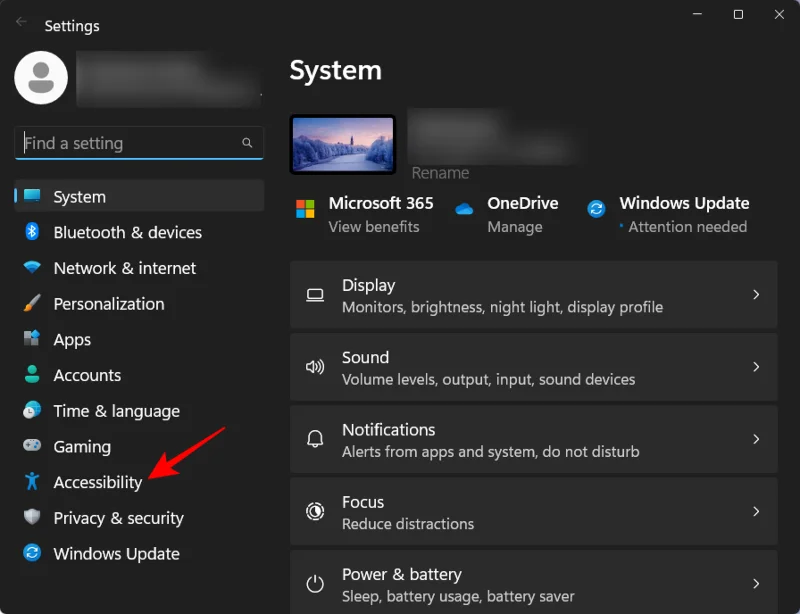Select the Privacy & security shield icon

click(x=31, y=518)
